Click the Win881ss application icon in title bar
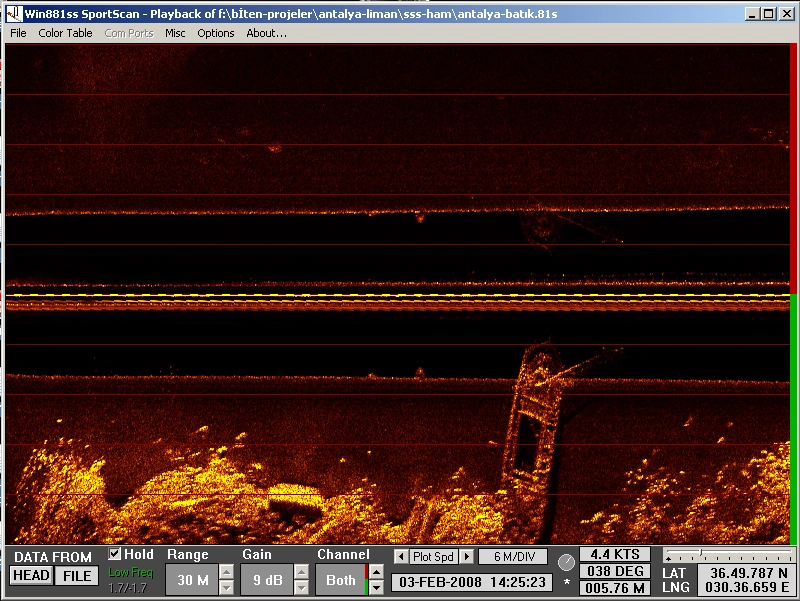800x601 pixels. (x=13, y=14)
